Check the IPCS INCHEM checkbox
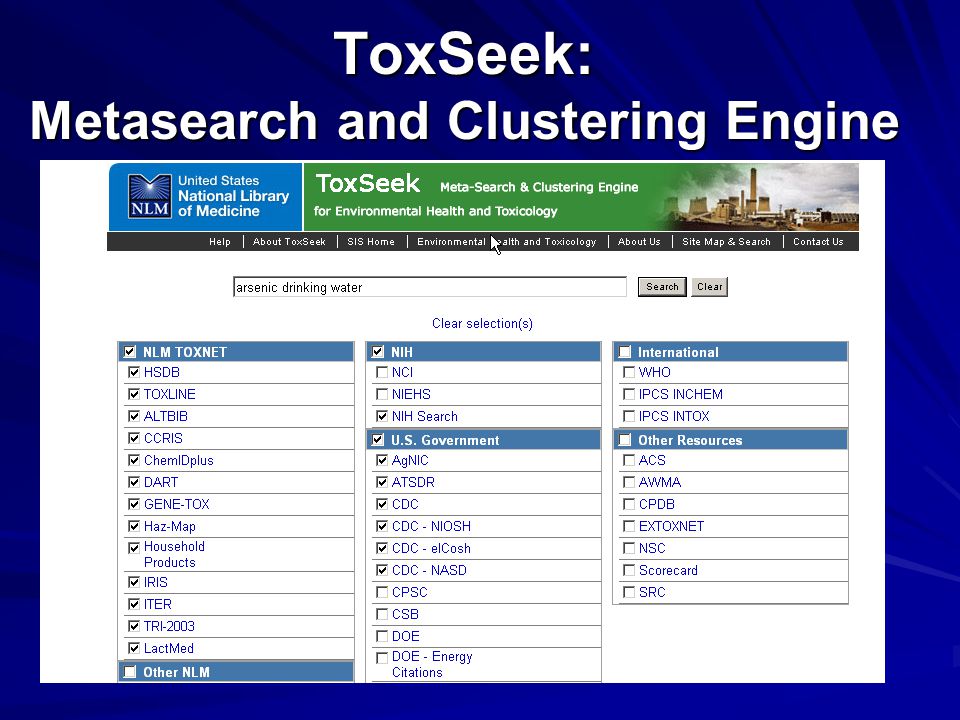Screen dimensions: 960x720 pos(629,394)
